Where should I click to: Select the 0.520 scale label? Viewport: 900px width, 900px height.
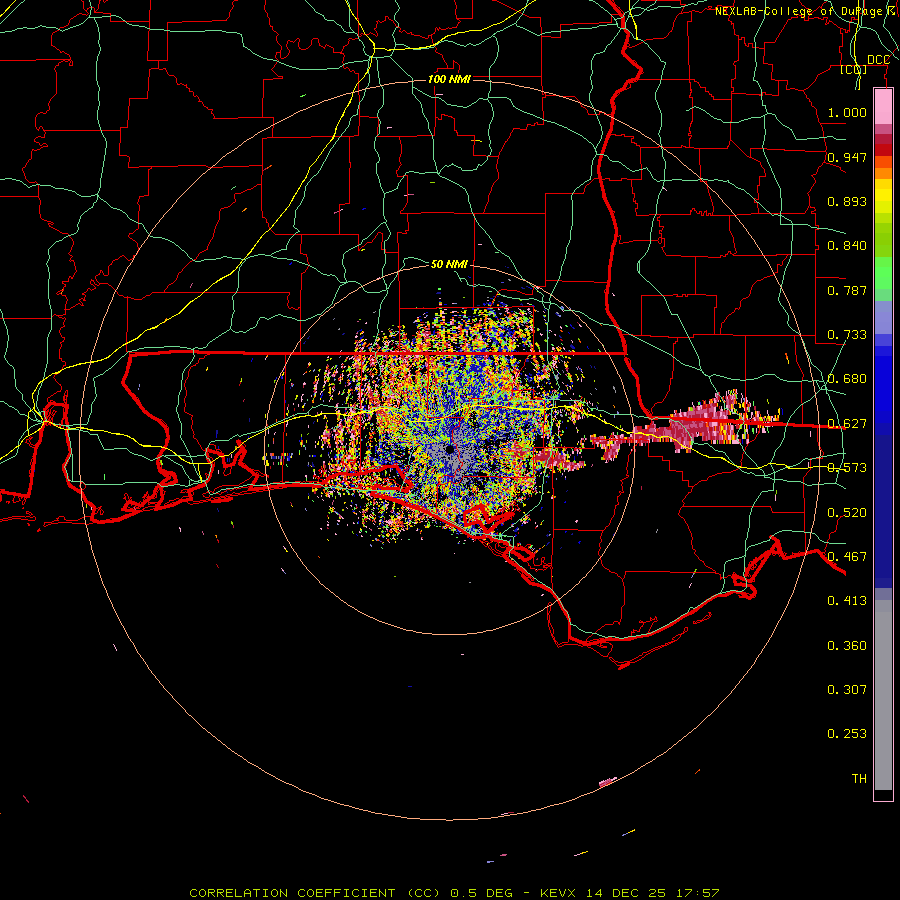tap(847, 513)
